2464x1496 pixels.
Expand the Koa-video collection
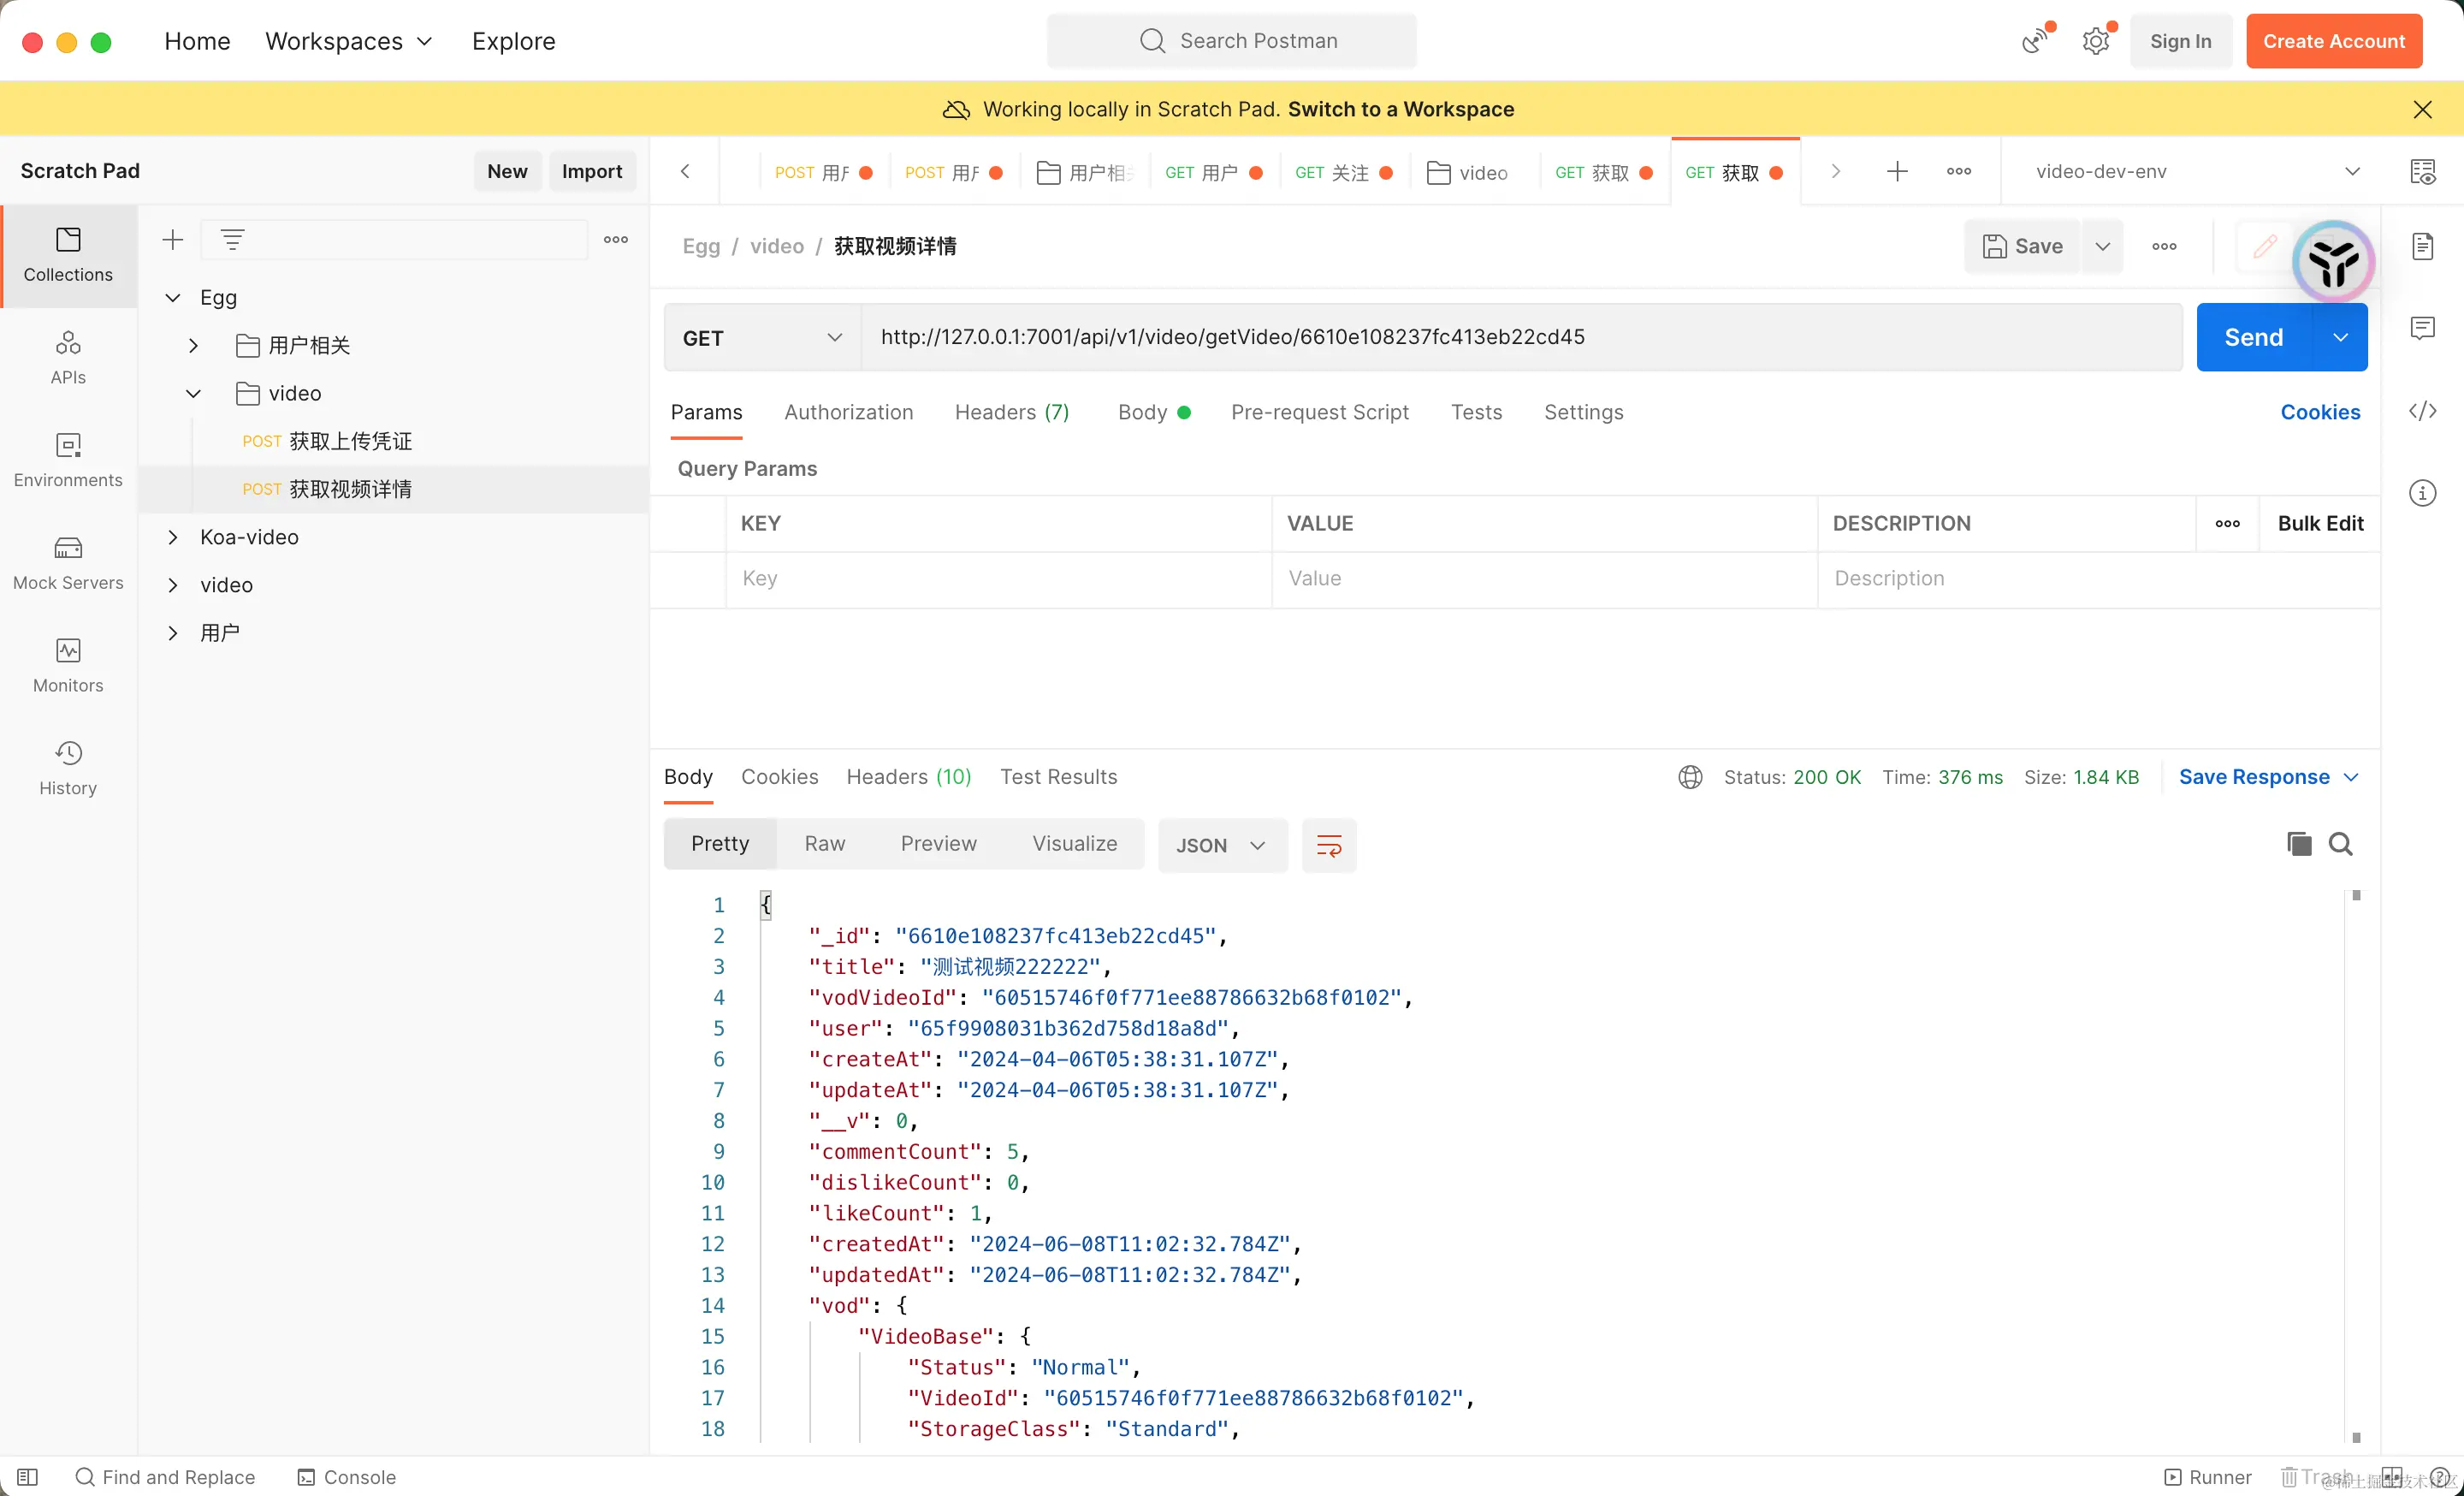173,537
